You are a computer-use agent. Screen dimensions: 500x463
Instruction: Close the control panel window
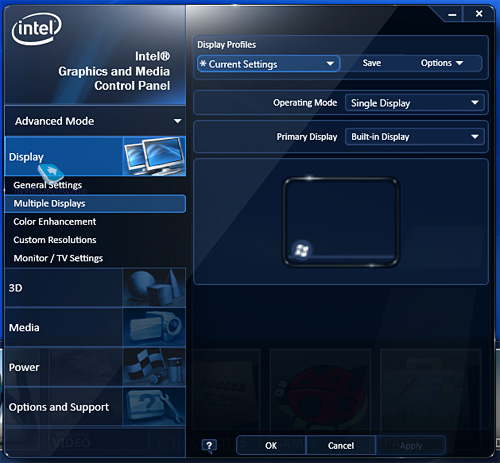[x=479, y=14]
